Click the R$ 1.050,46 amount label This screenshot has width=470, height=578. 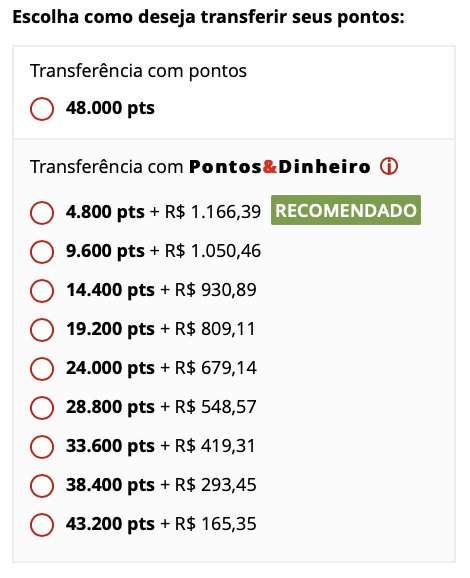pyautogui.click(x=213, y=251)
